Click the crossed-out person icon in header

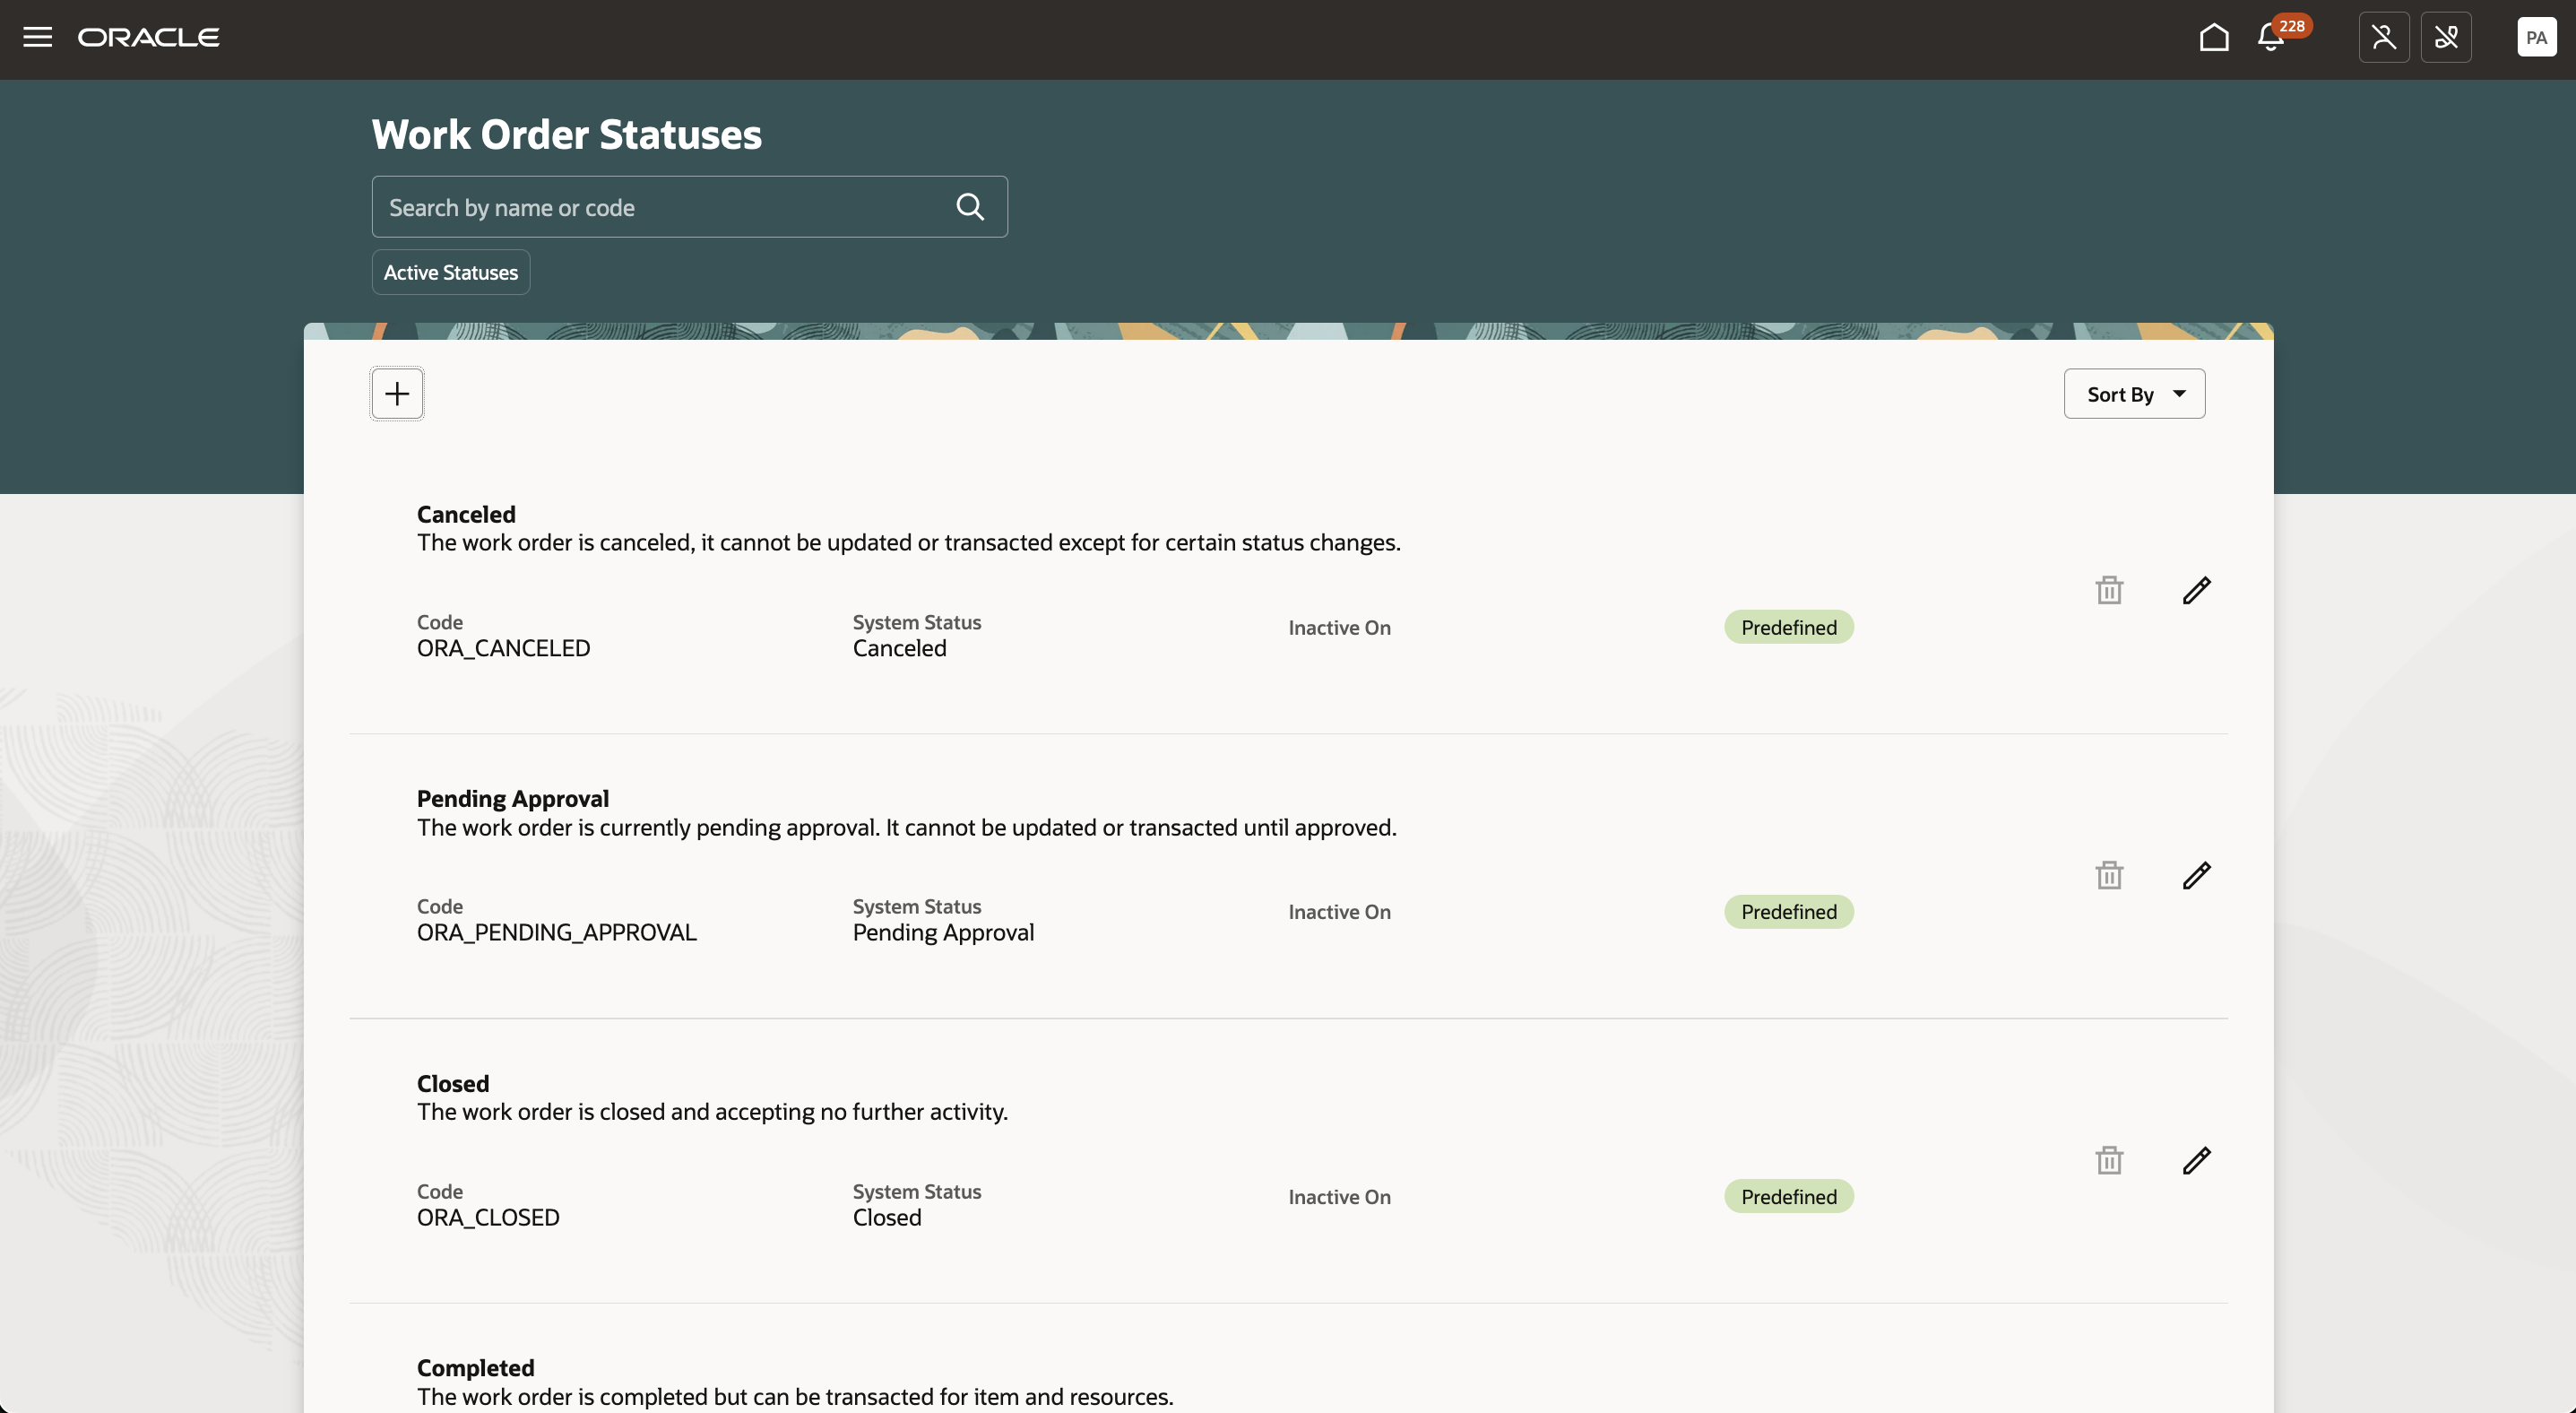click(x=2384, y=37)
